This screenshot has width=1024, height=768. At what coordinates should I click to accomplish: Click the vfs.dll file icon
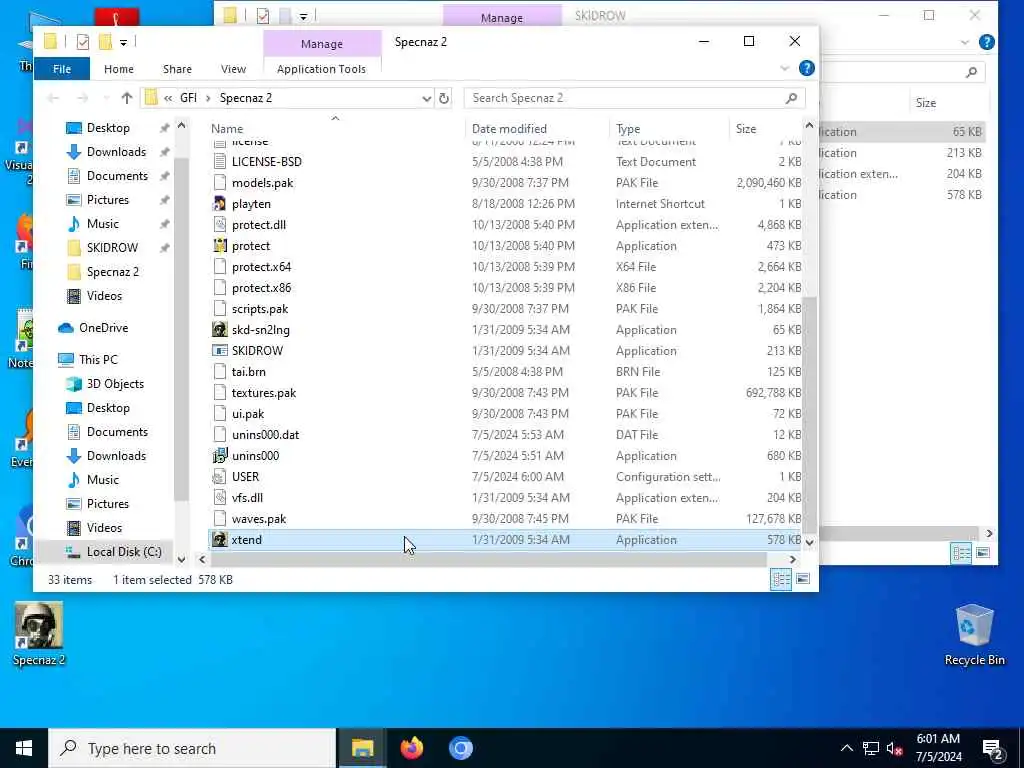coord(220,498)
